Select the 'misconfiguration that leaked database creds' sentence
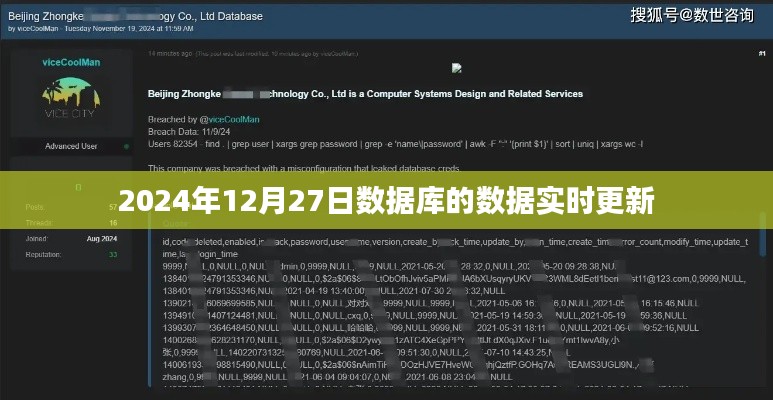The height and width of the screenshot is (400, 773). [304, 168]
